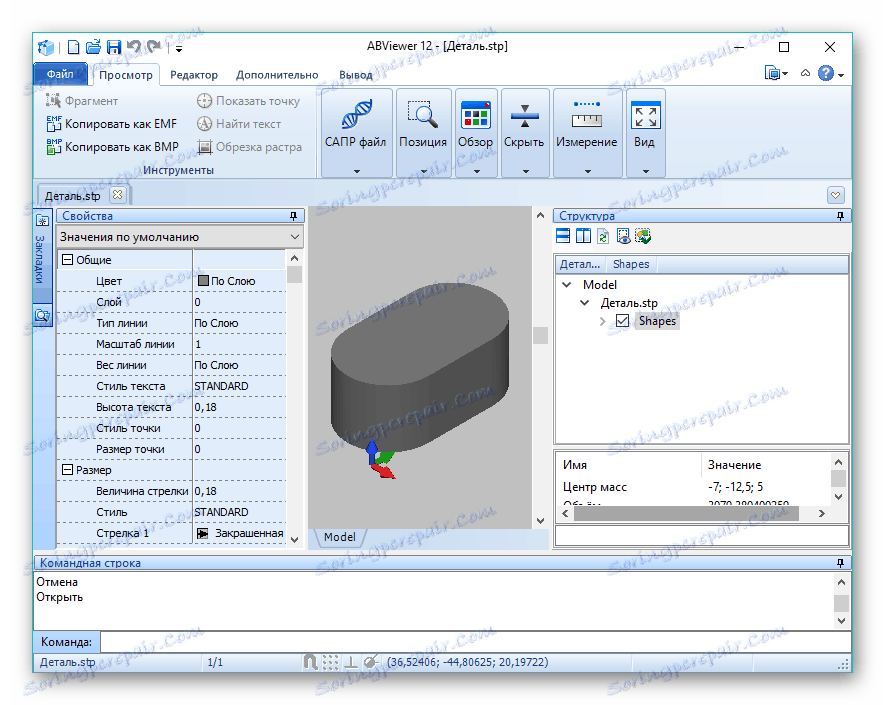
Task: Click the Цвет По Слою color swatch
Action: click(204, 281)
